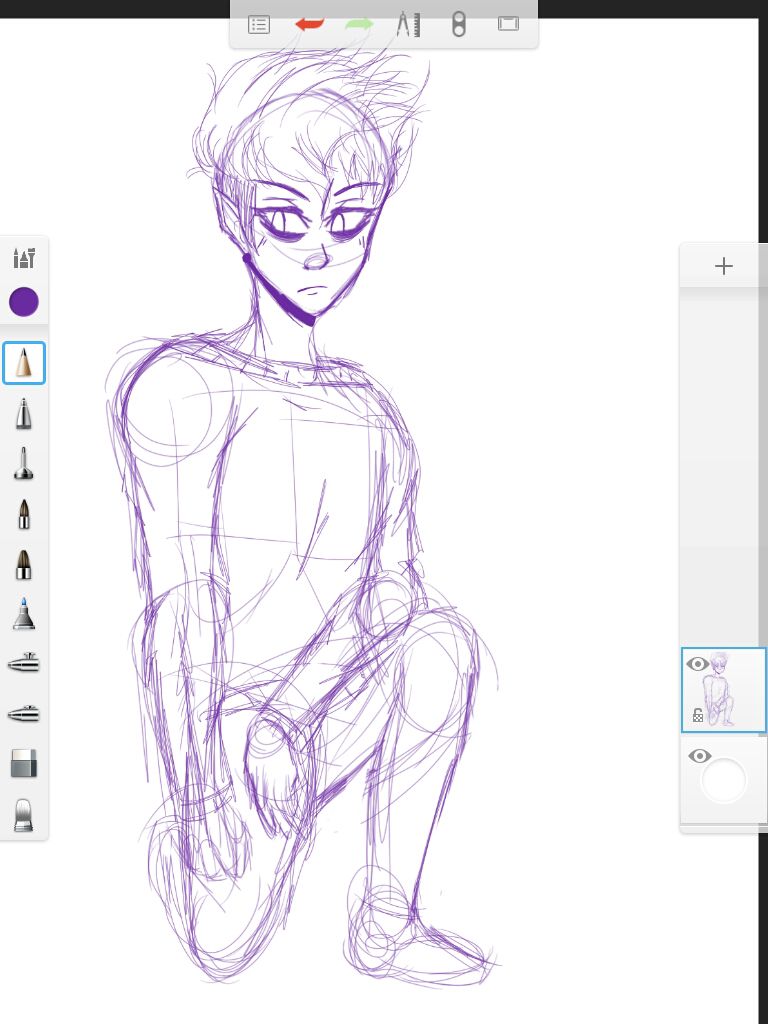
Task: Undo last stroke with red arrow
Action: pyautogui.click(x=310, y=25)
